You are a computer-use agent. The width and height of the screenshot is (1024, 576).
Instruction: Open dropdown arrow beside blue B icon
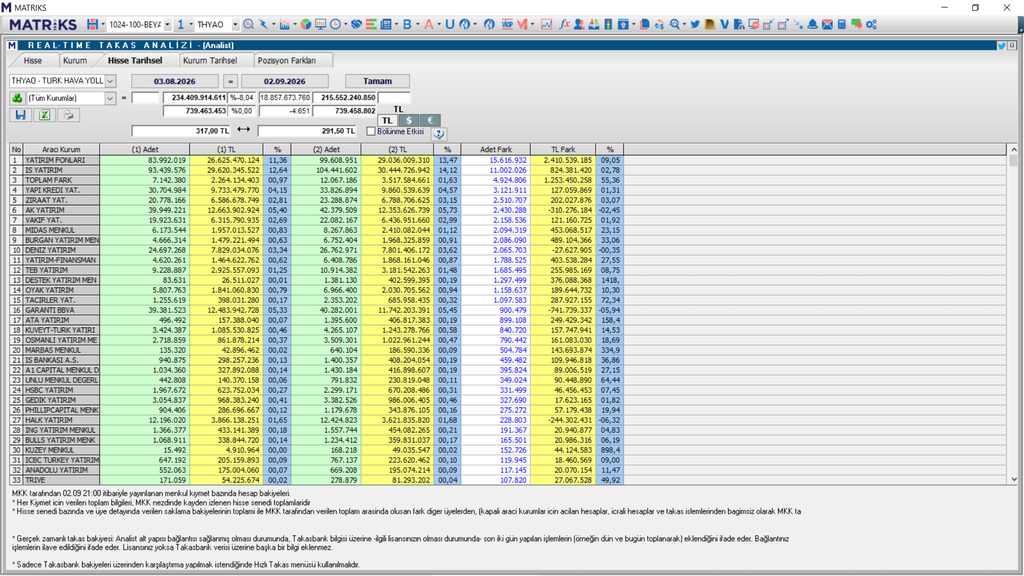417,24
